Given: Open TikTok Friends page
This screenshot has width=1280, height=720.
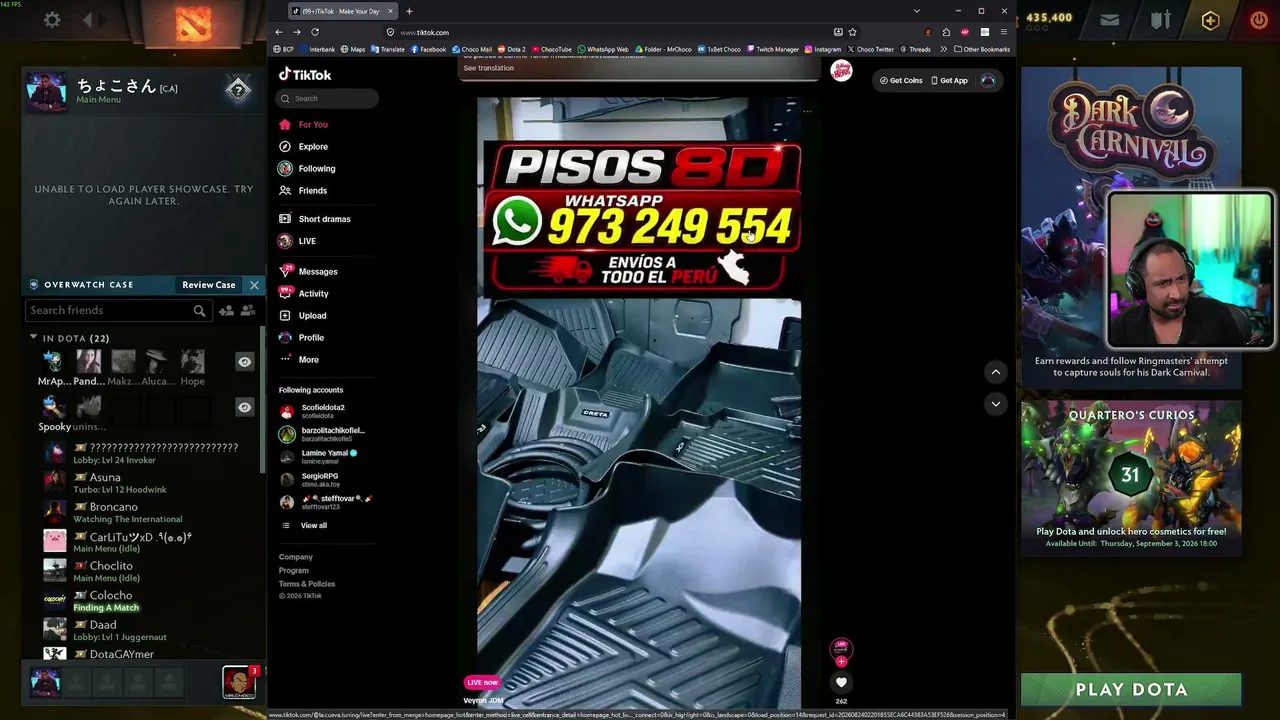Looking at the screenshot, I should pyautogui.click(x=303, y=190).
